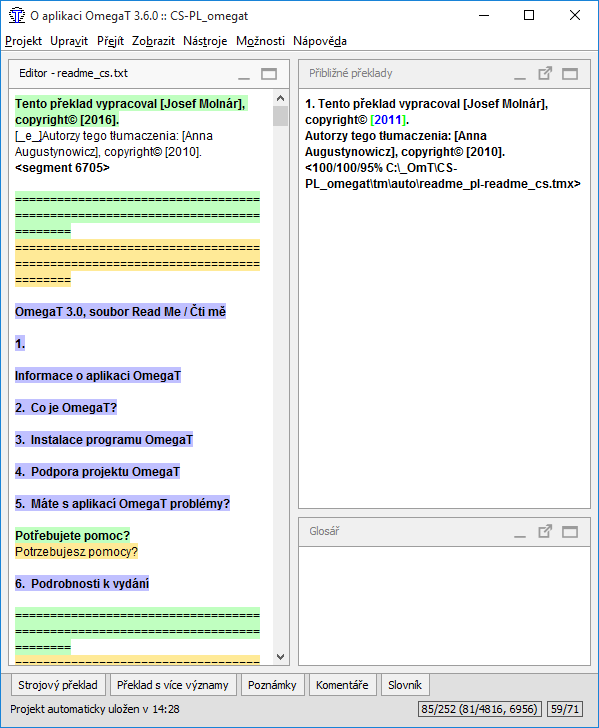Click the editor scrollbar up arrow
Screen dimensions: 599x728
pyautogui.click(x=280, y=98)
